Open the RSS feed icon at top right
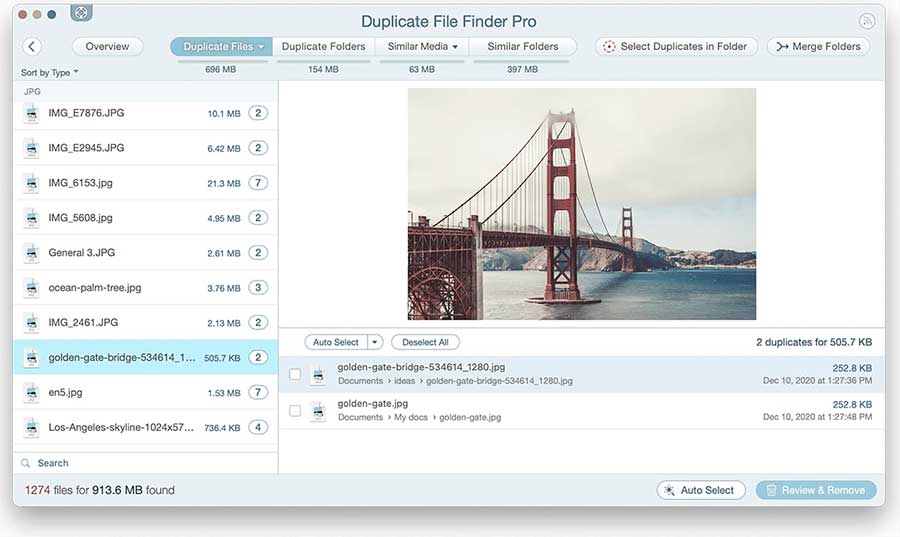 [x=866, y=20]
